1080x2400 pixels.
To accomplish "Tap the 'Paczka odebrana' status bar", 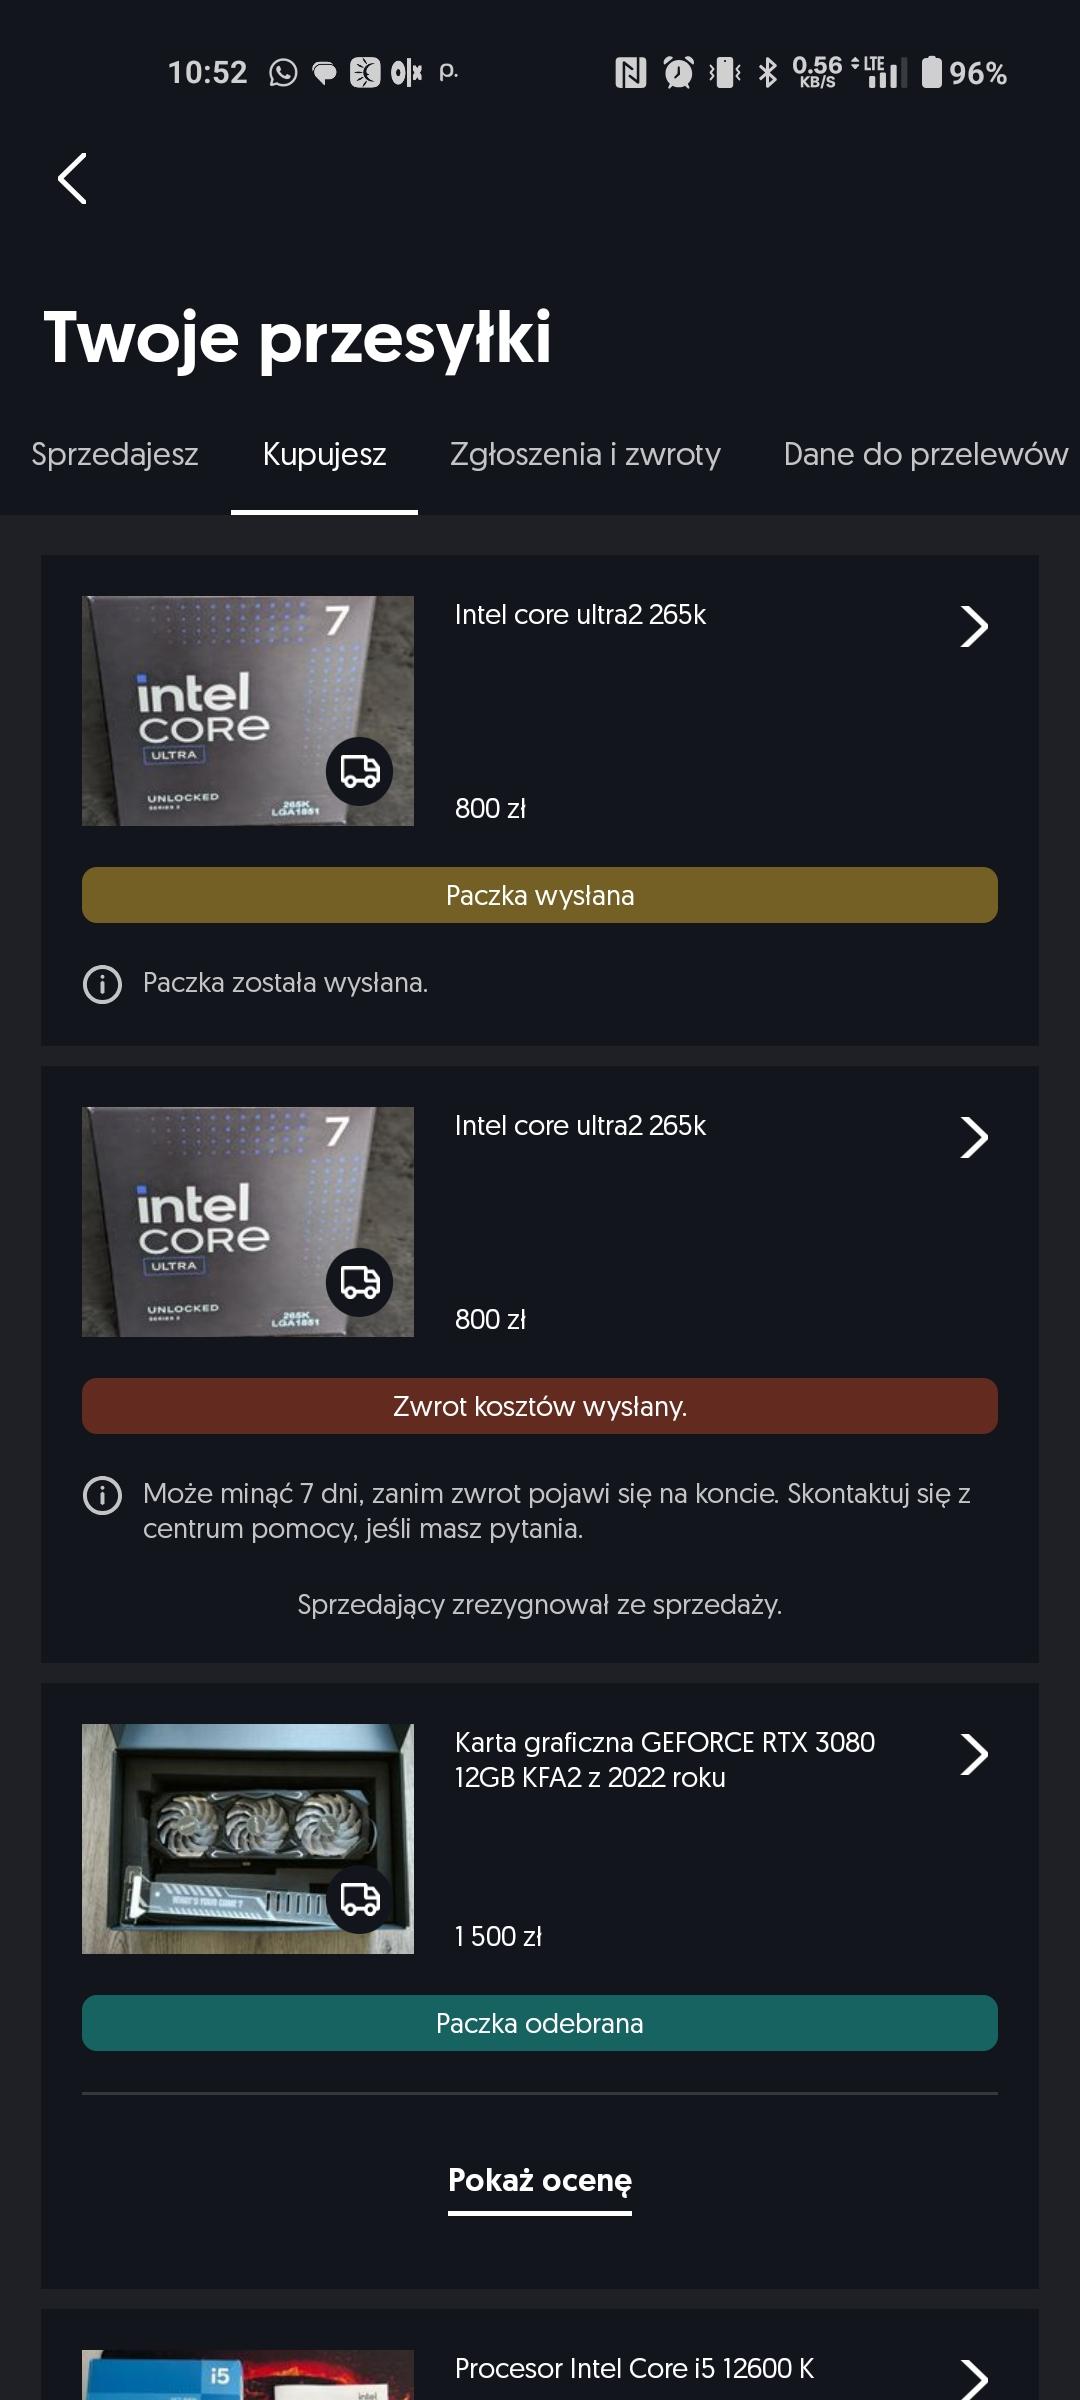I will tap(540, 2023).
